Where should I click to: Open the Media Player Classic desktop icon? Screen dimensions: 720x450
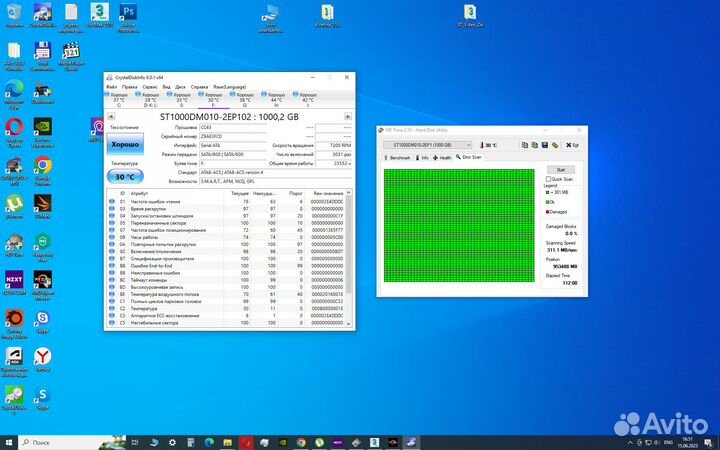coord(71,56)
